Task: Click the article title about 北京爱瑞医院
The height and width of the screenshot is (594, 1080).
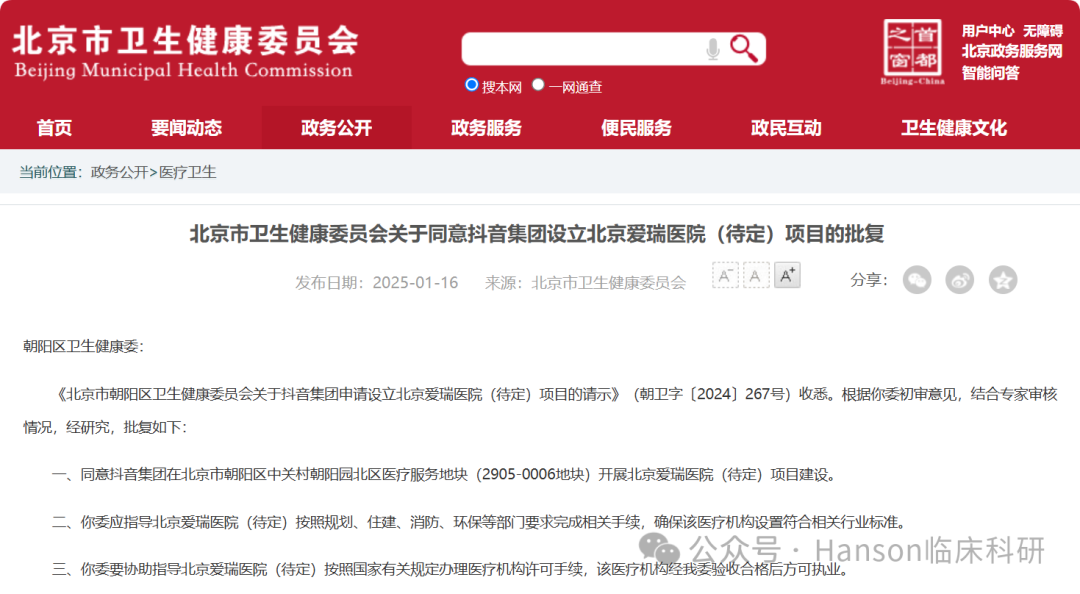Action: [x=537, y=234]
